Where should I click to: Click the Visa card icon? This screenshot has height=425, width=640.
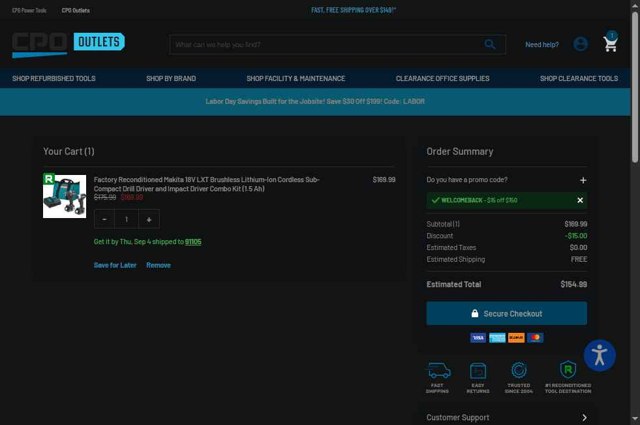point(478,338)
